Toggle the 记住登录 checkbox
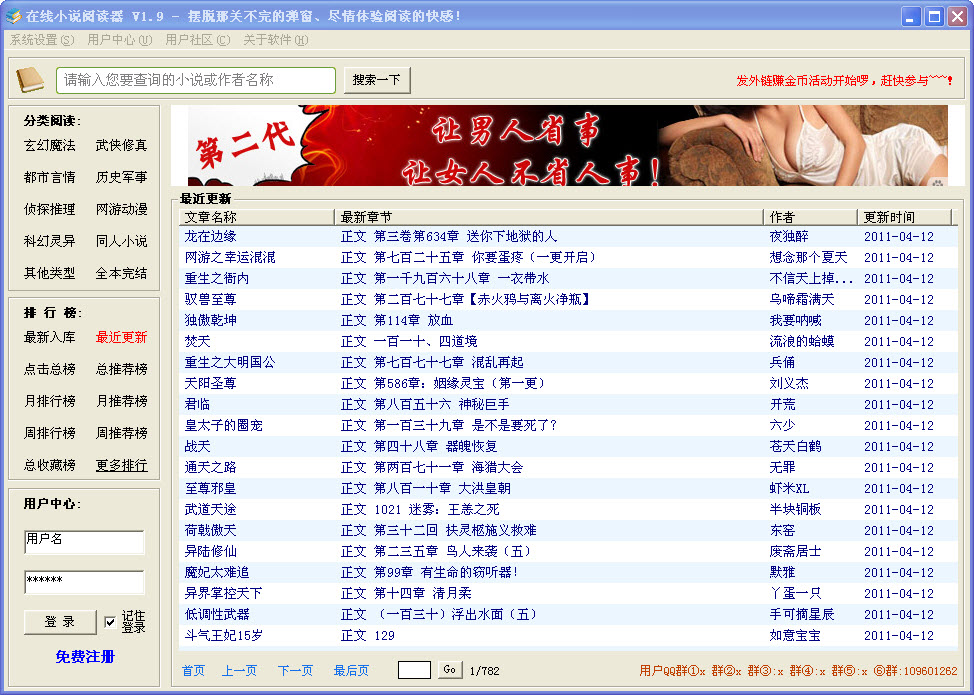 [110, 622]
